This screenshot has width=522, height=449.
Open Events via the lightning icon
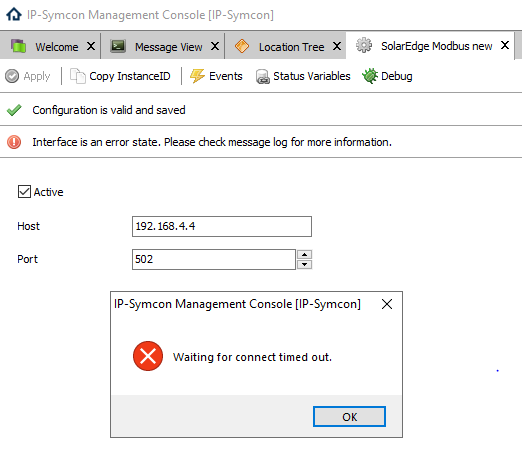click(x=197, y=76)
